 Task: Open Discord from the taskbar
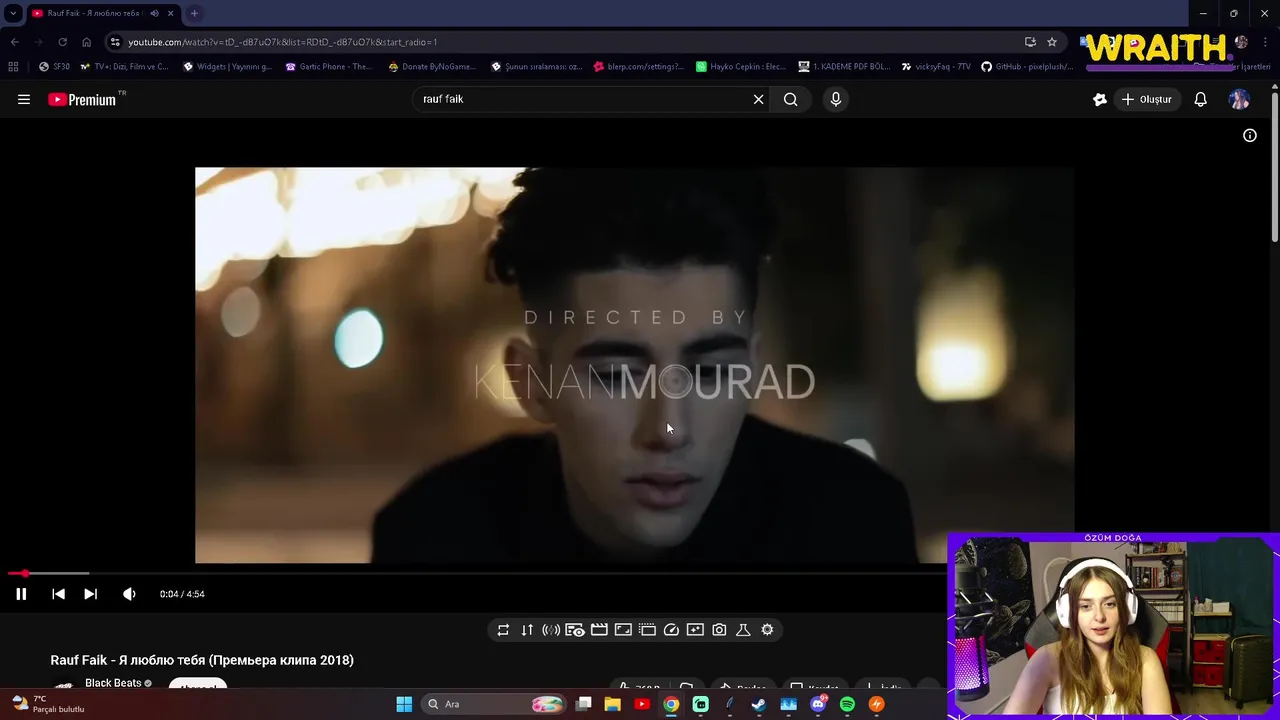819,704
